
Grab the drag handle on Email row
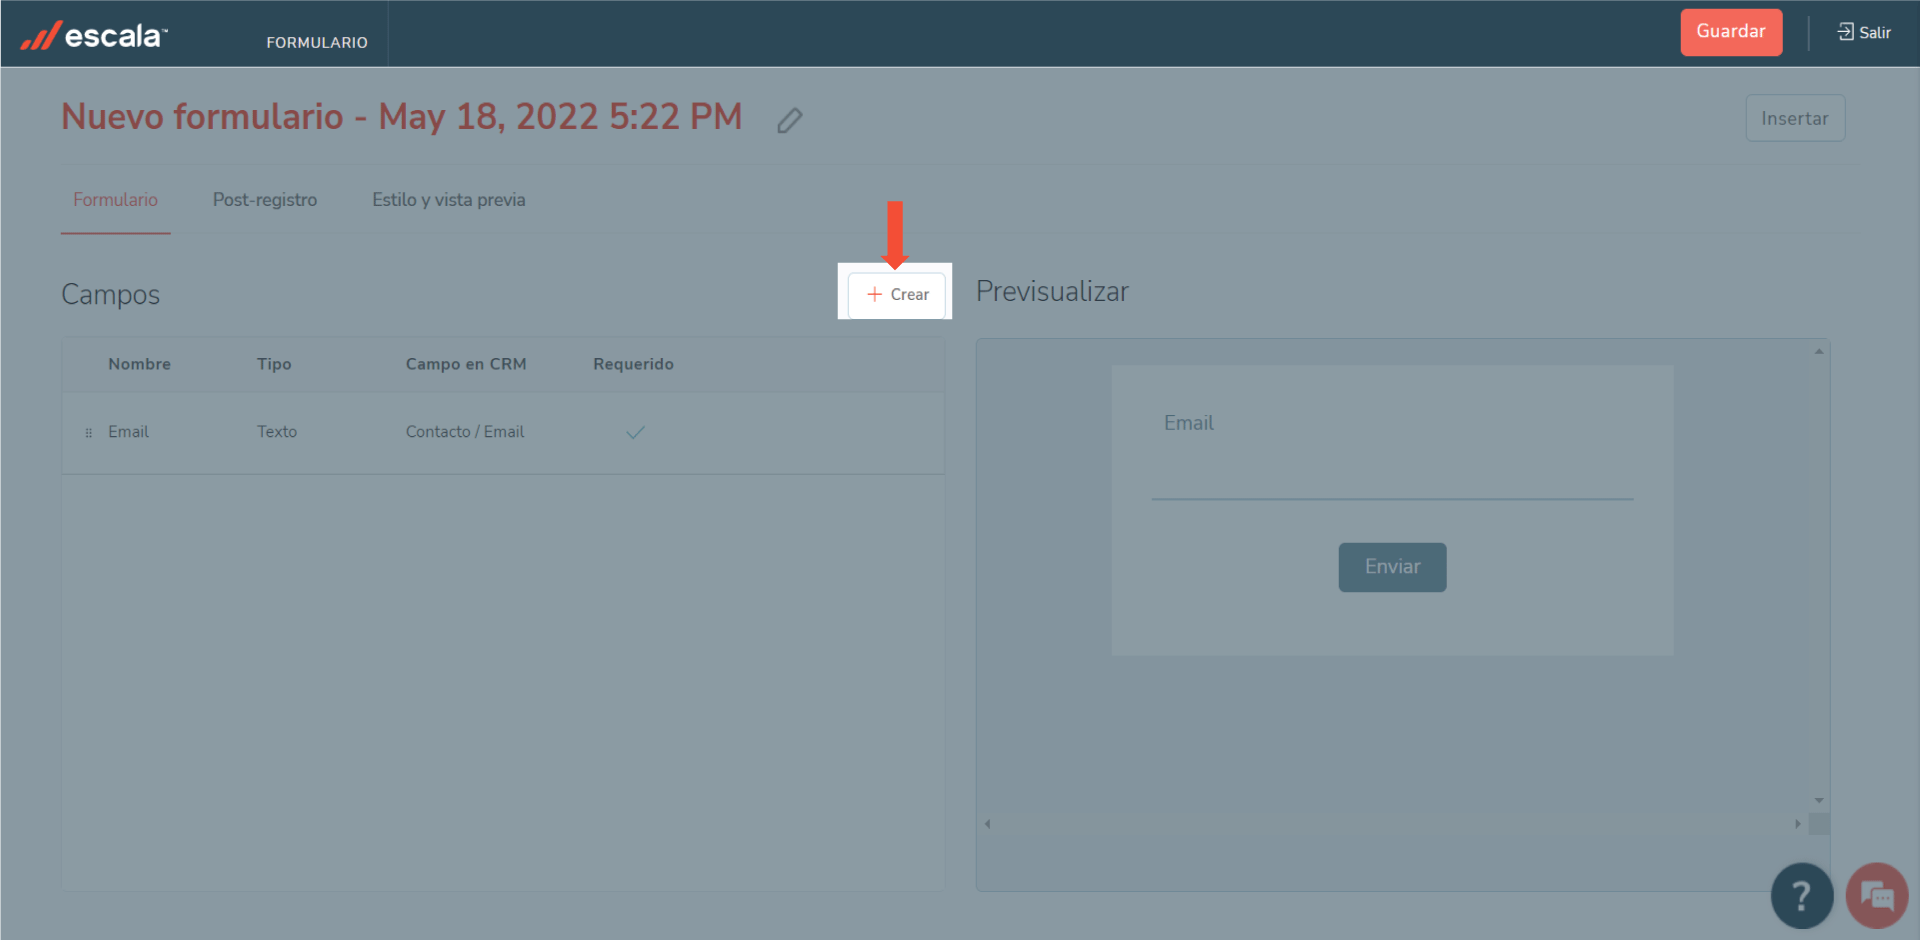(89, 433)
